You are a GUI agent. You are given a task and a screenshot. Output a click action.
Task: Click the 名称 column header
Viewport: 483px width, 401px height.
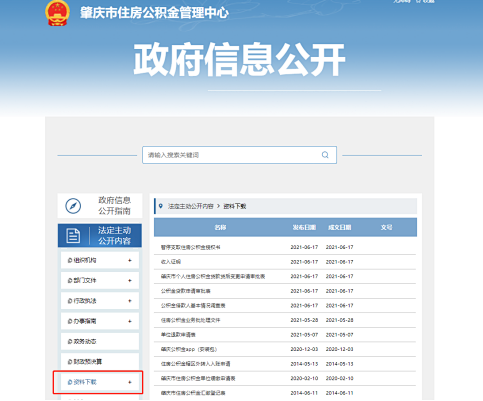(x=220, y=227)
